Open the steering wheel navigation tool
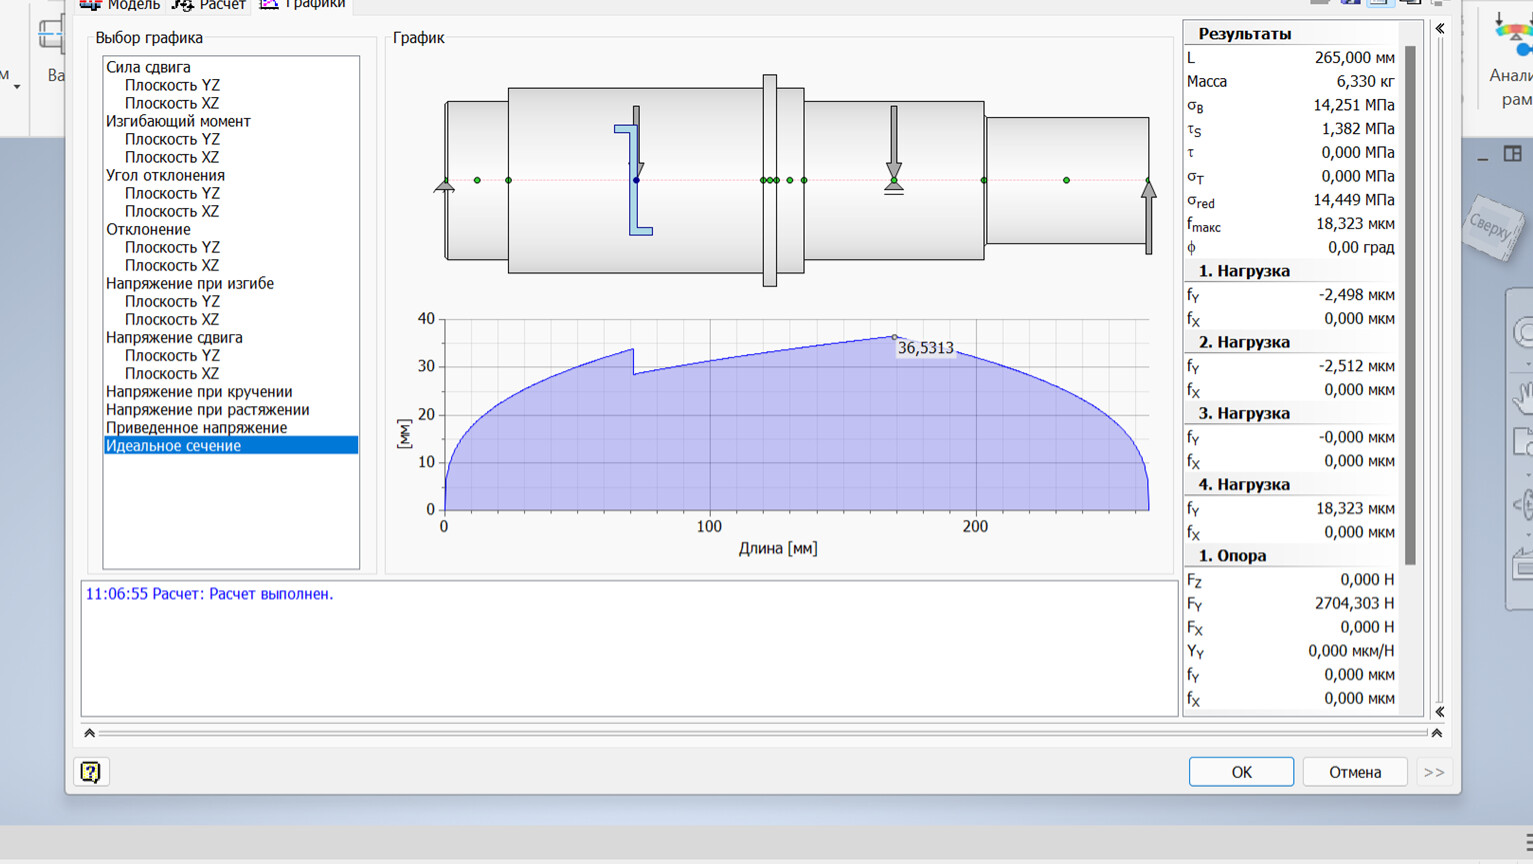1533x864 pixels. coord(1522,333)
